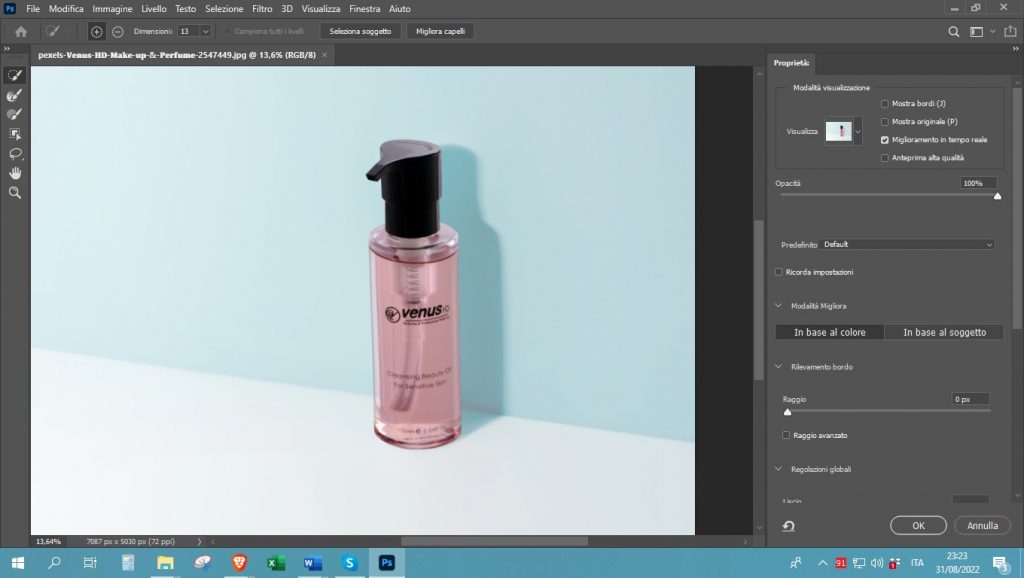The height and width of the screenshot is (578, 1024).
Task: Click the Seleziona soggetto button
Action: point(361,32)
